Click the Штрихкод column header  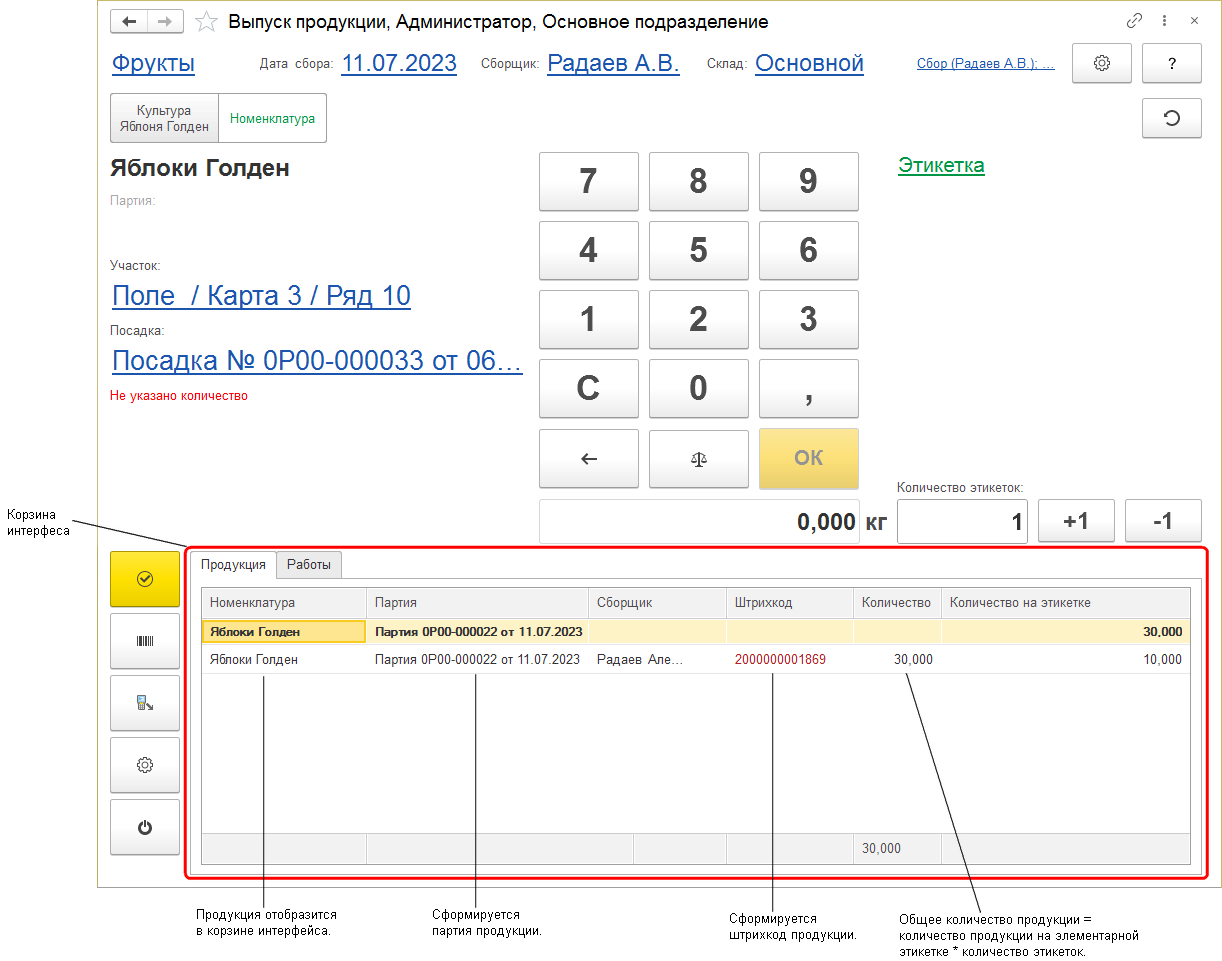pos(789,603)
